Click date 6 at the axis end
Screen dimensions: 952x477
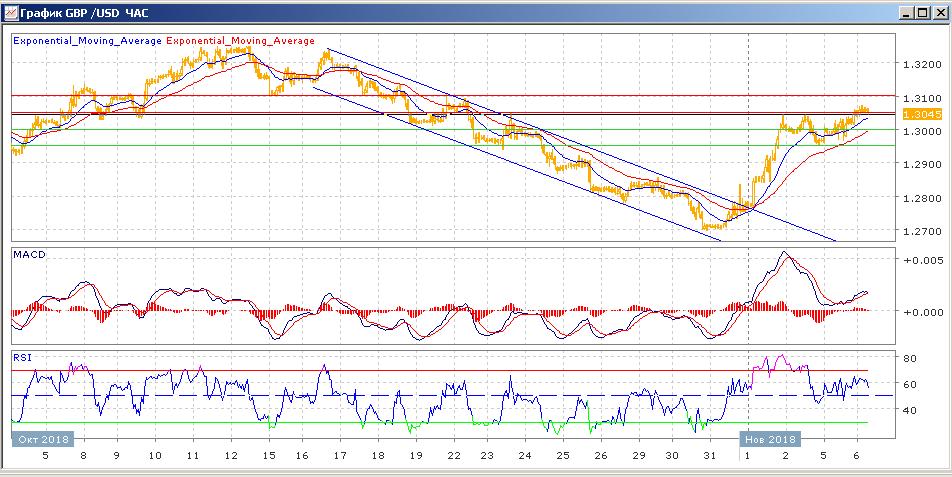pyautogui.click(x=857, y=455)
